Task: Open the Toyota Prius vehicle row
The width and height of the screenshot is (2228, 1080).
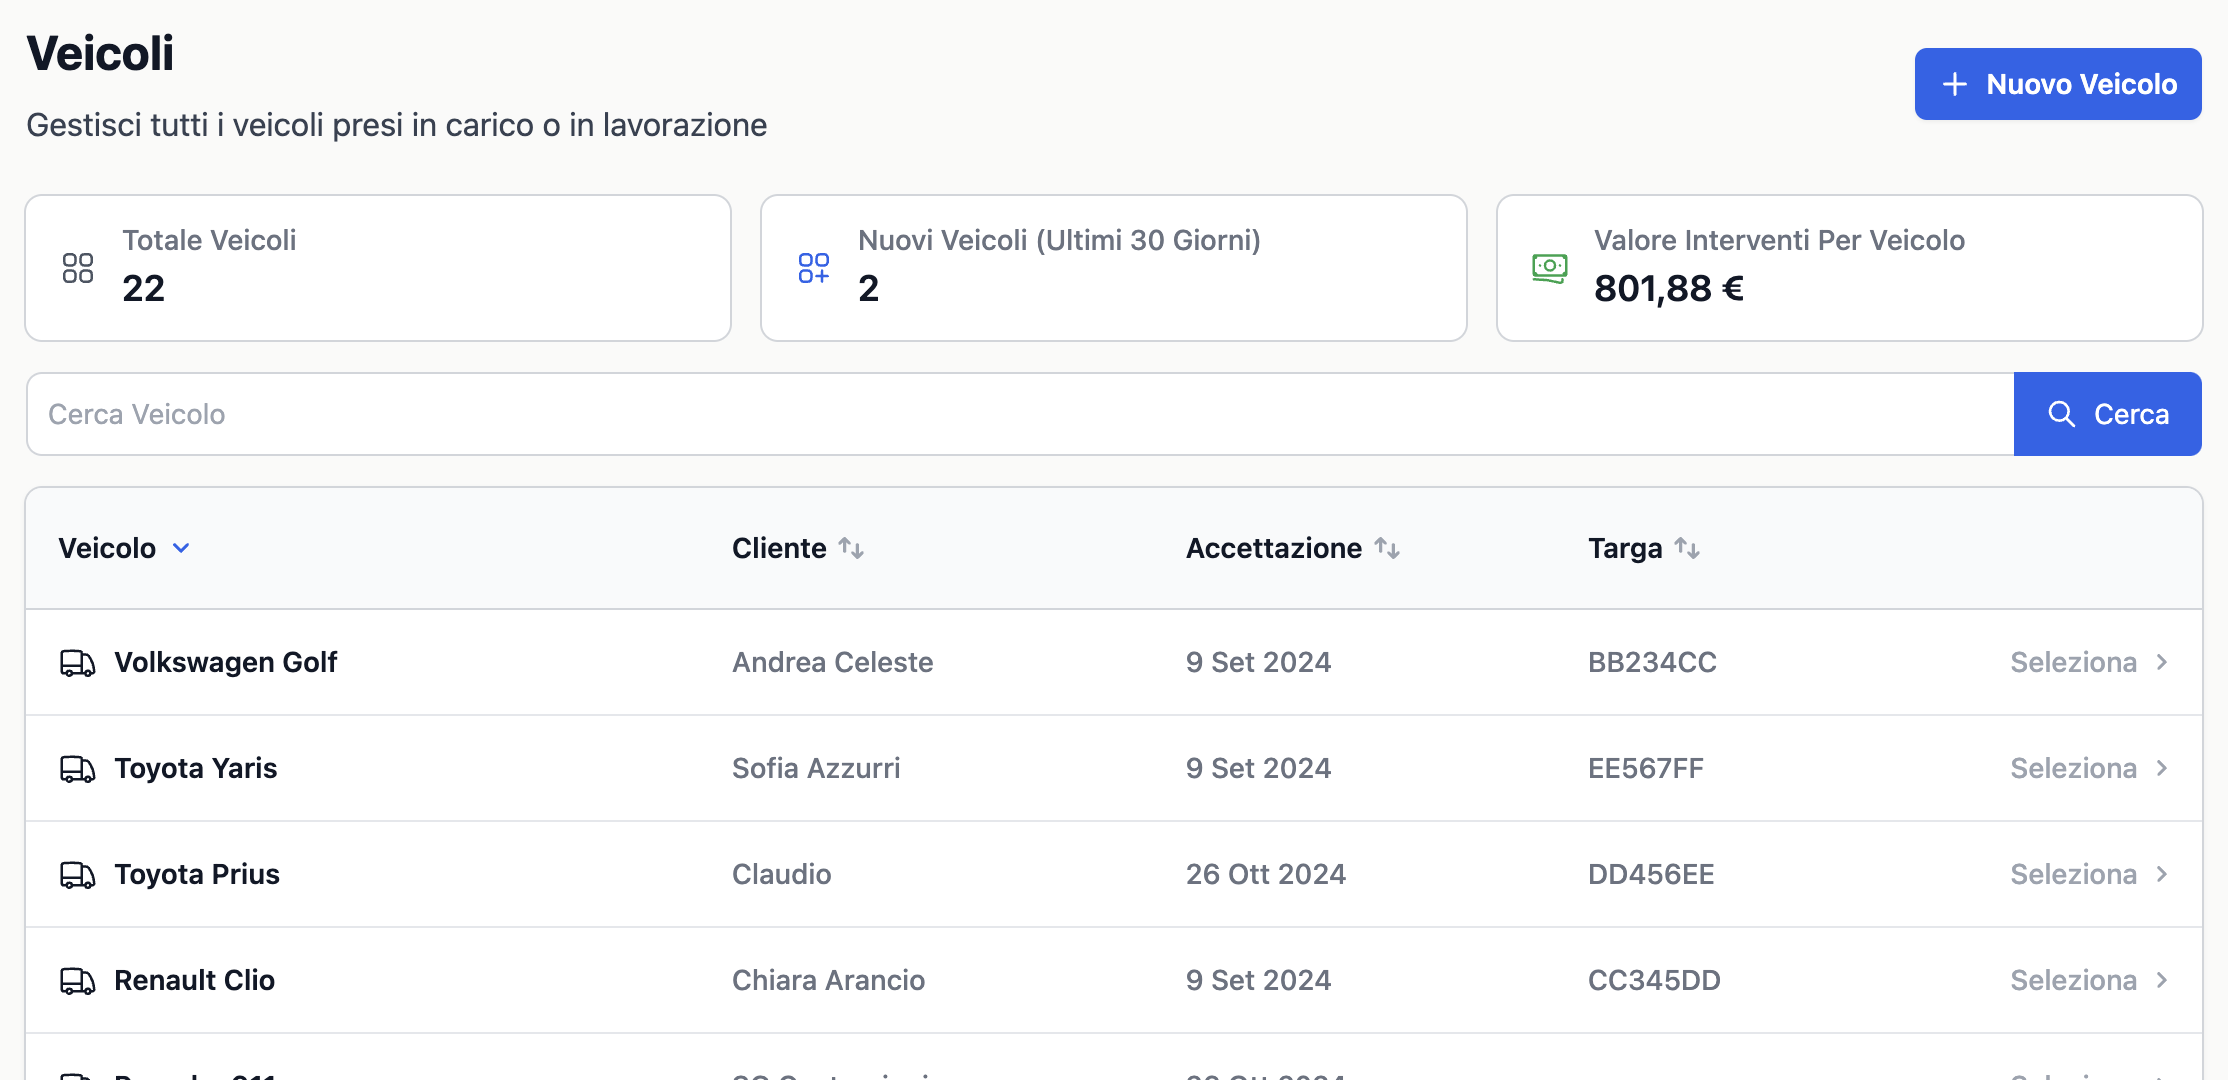Action: pyautogui.click(x=1114, y=874)
